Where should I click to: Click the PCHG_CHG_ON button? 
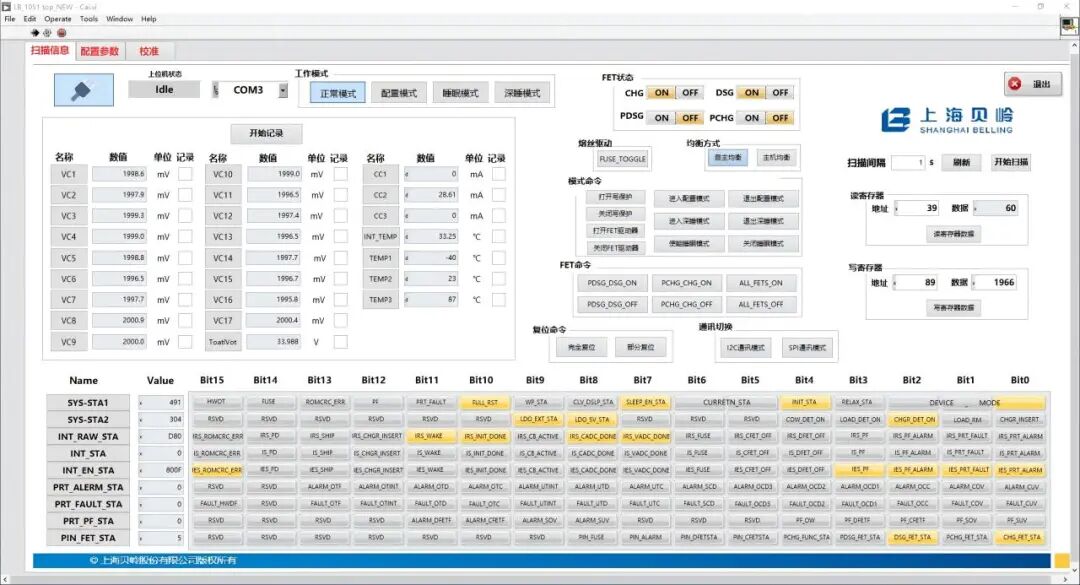(x=686, y=283)
